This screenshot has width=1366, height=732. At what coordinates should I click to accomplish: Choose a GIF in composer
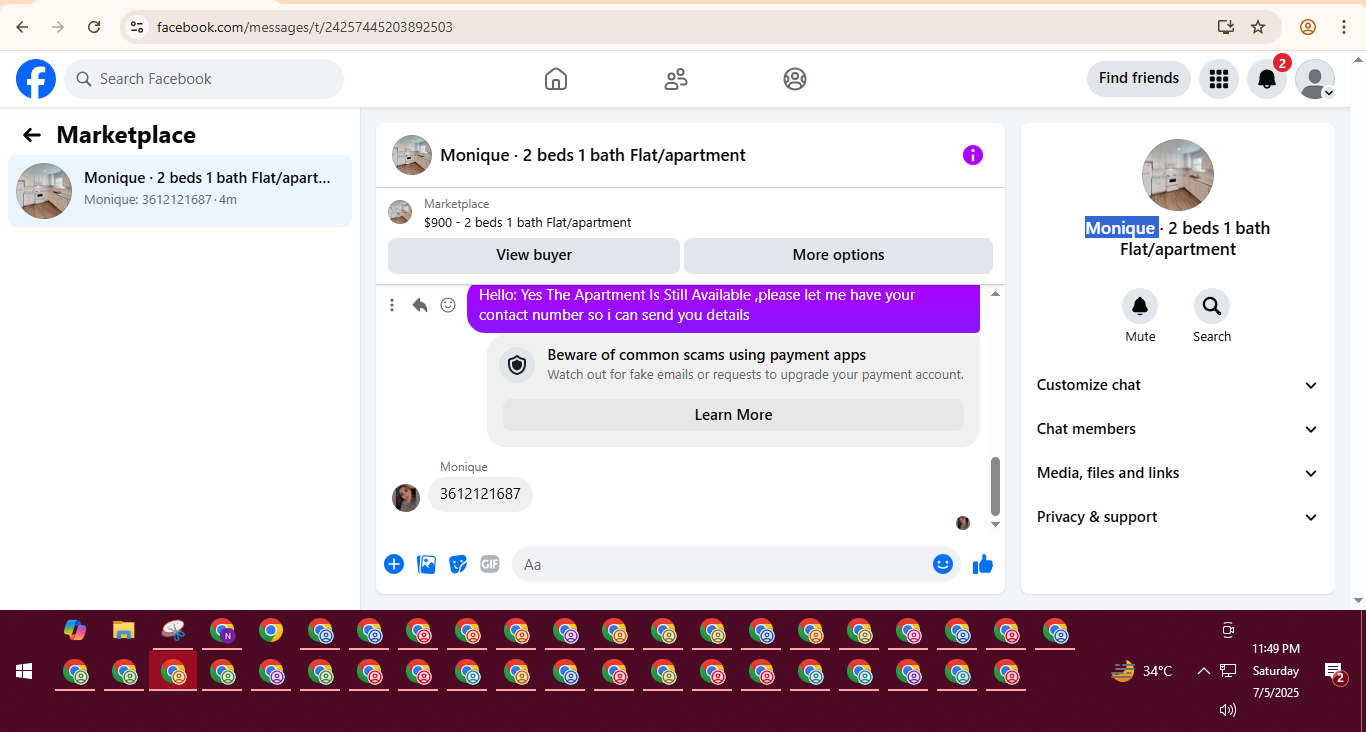[x=489, y=564]
